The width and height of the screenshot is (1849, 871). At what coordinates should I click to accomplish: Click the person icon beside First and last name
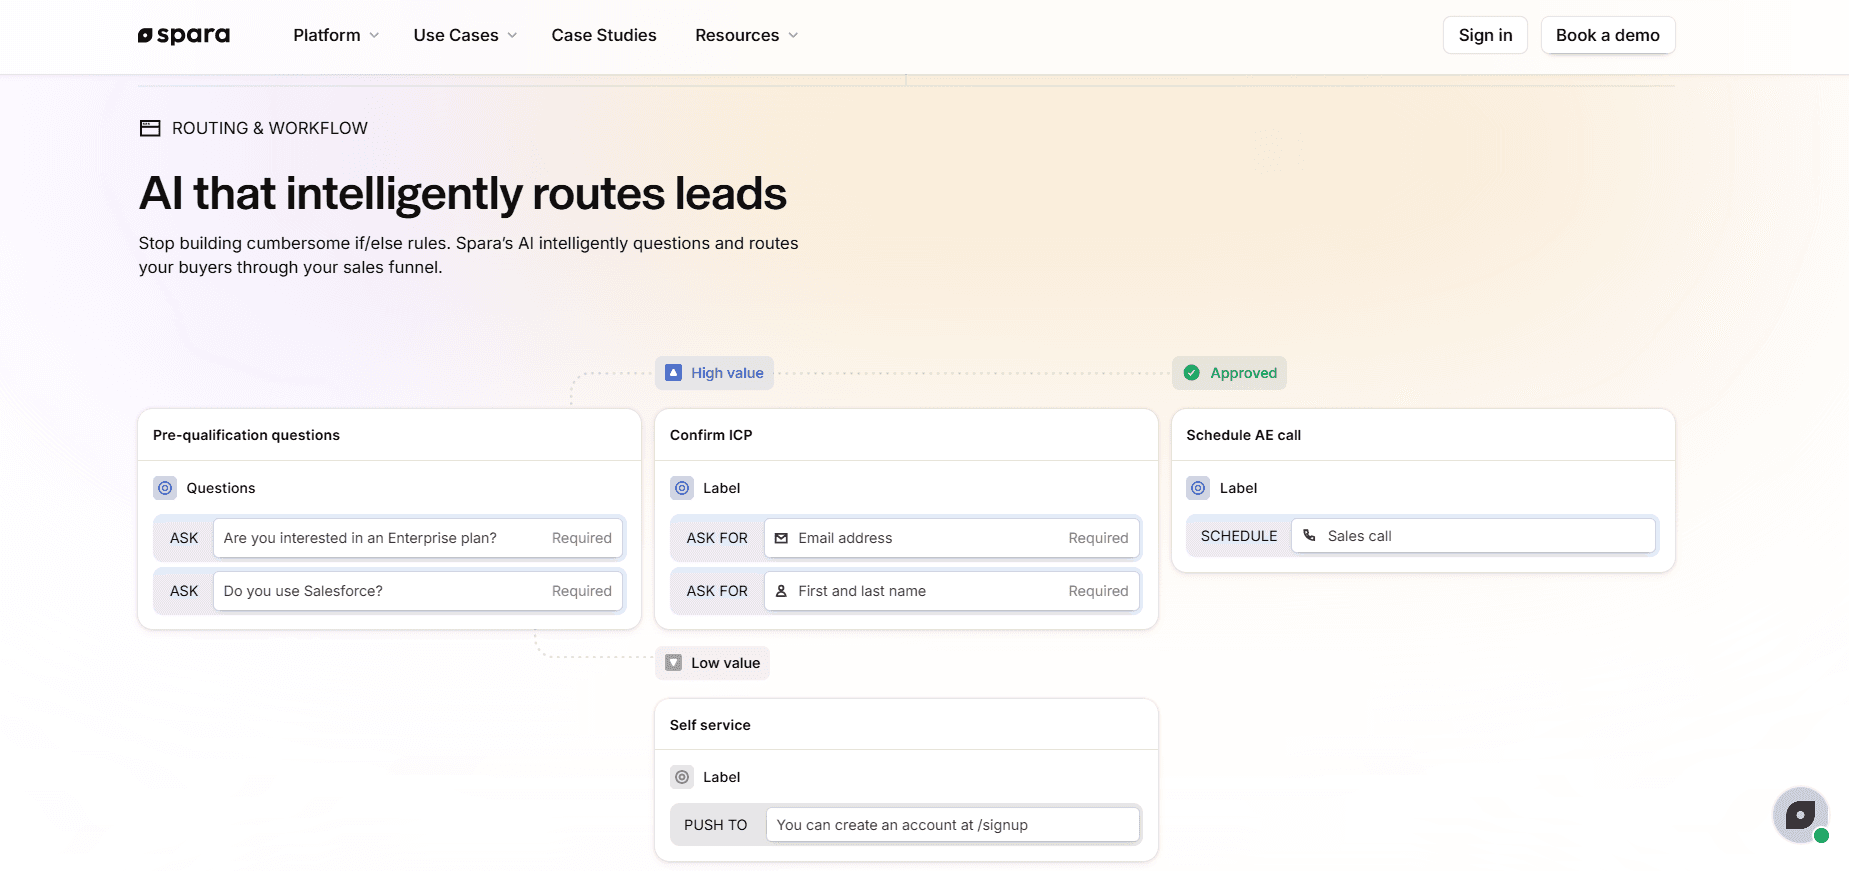click(781, 591)
